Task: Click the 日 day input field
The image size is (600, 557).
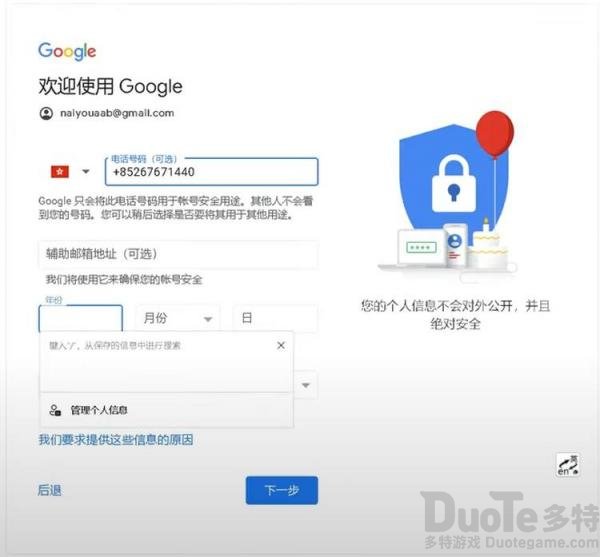Action: coord(275,318)
